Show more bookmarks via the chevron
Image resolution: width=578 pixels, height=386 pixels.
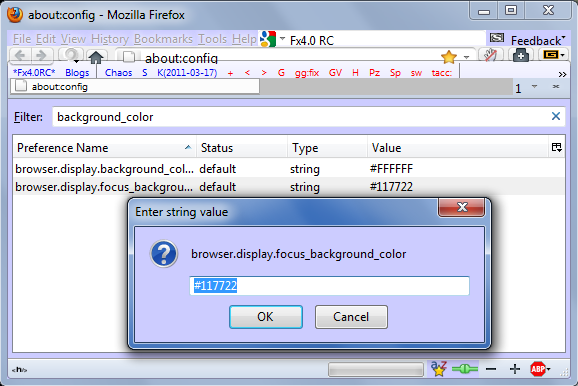click(x=562, y=74)
